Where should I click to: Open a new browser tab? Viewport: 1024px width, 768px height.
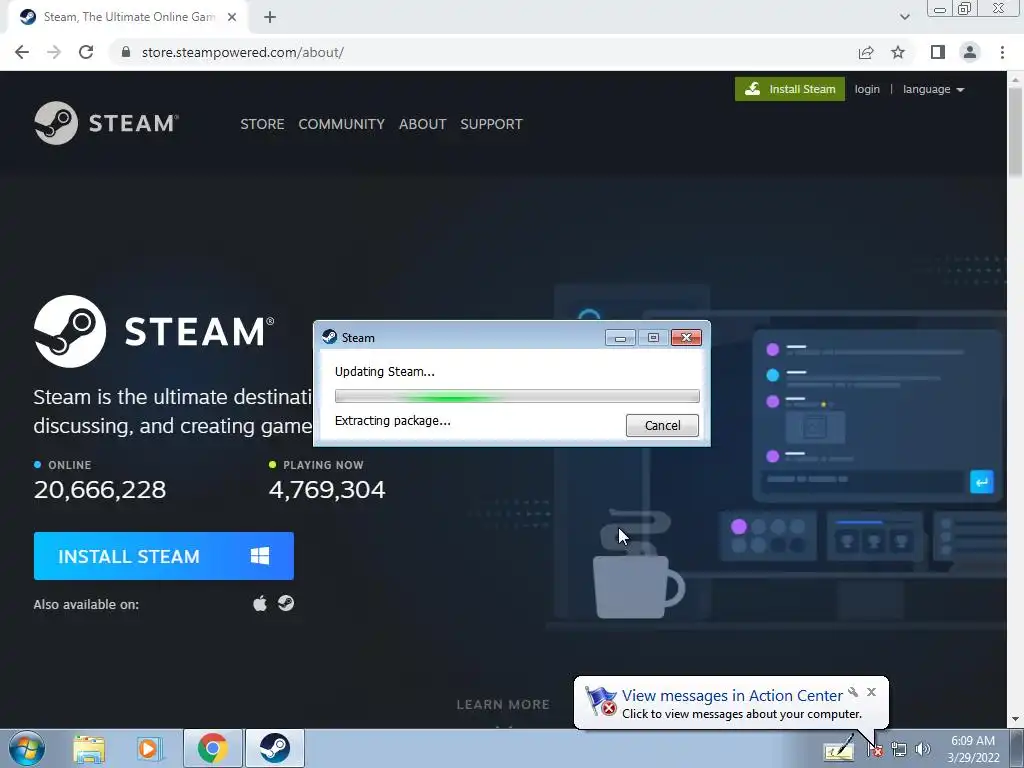pos(270,18)
